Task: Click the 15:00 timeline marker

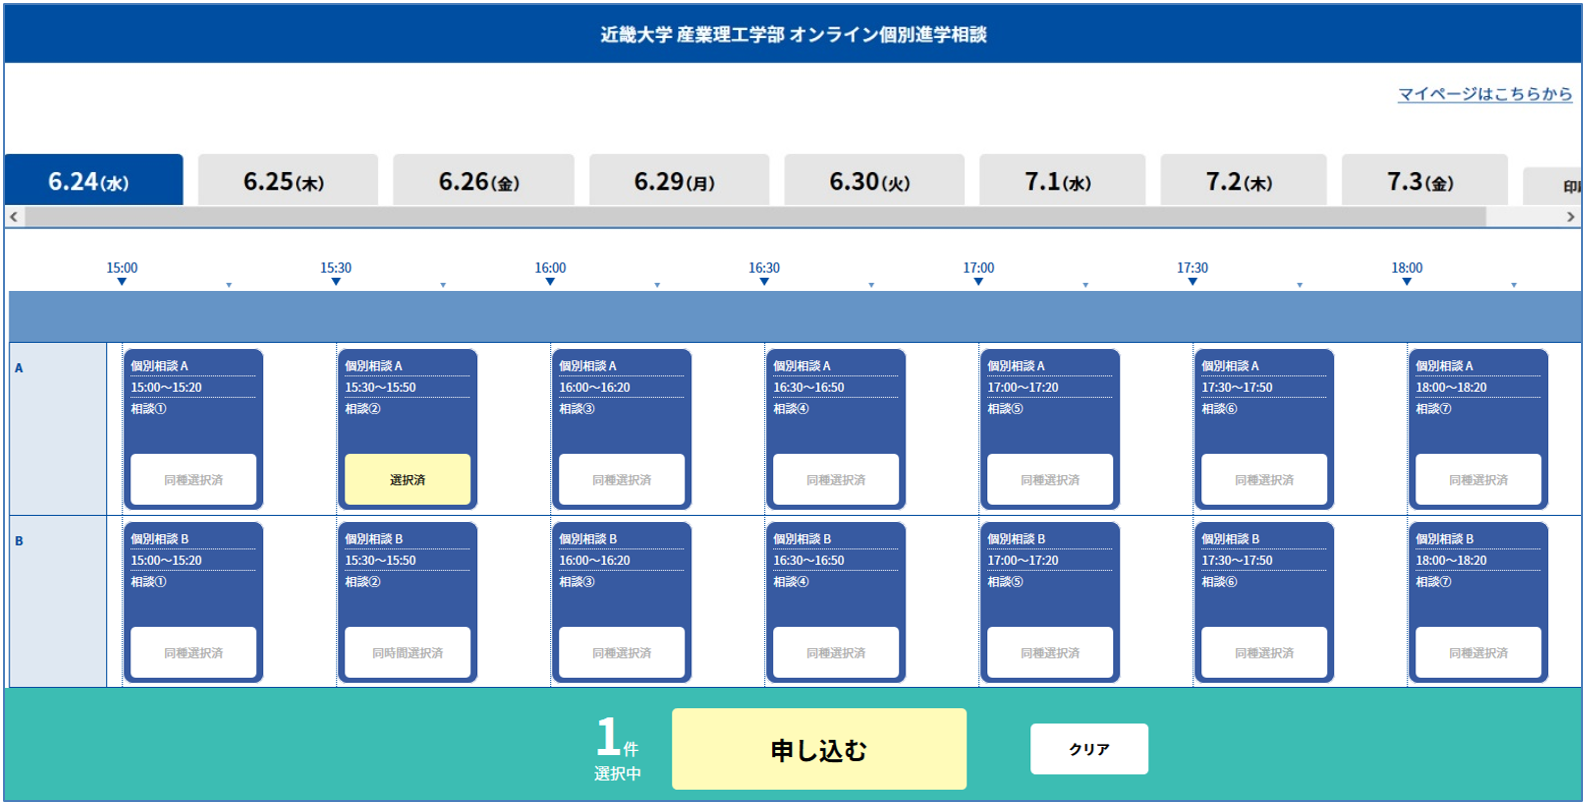Action: pos(122,274)
